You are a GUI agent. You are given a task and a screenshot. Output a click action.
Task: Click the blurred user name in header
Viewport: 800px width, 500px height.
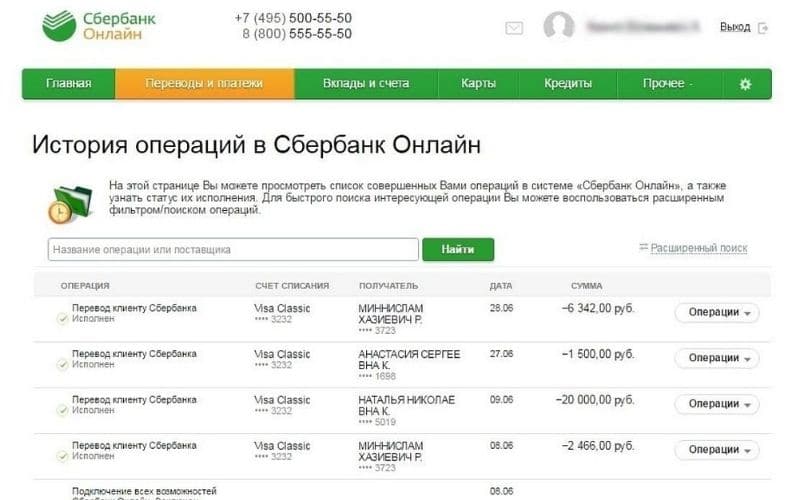click(643, 27)
